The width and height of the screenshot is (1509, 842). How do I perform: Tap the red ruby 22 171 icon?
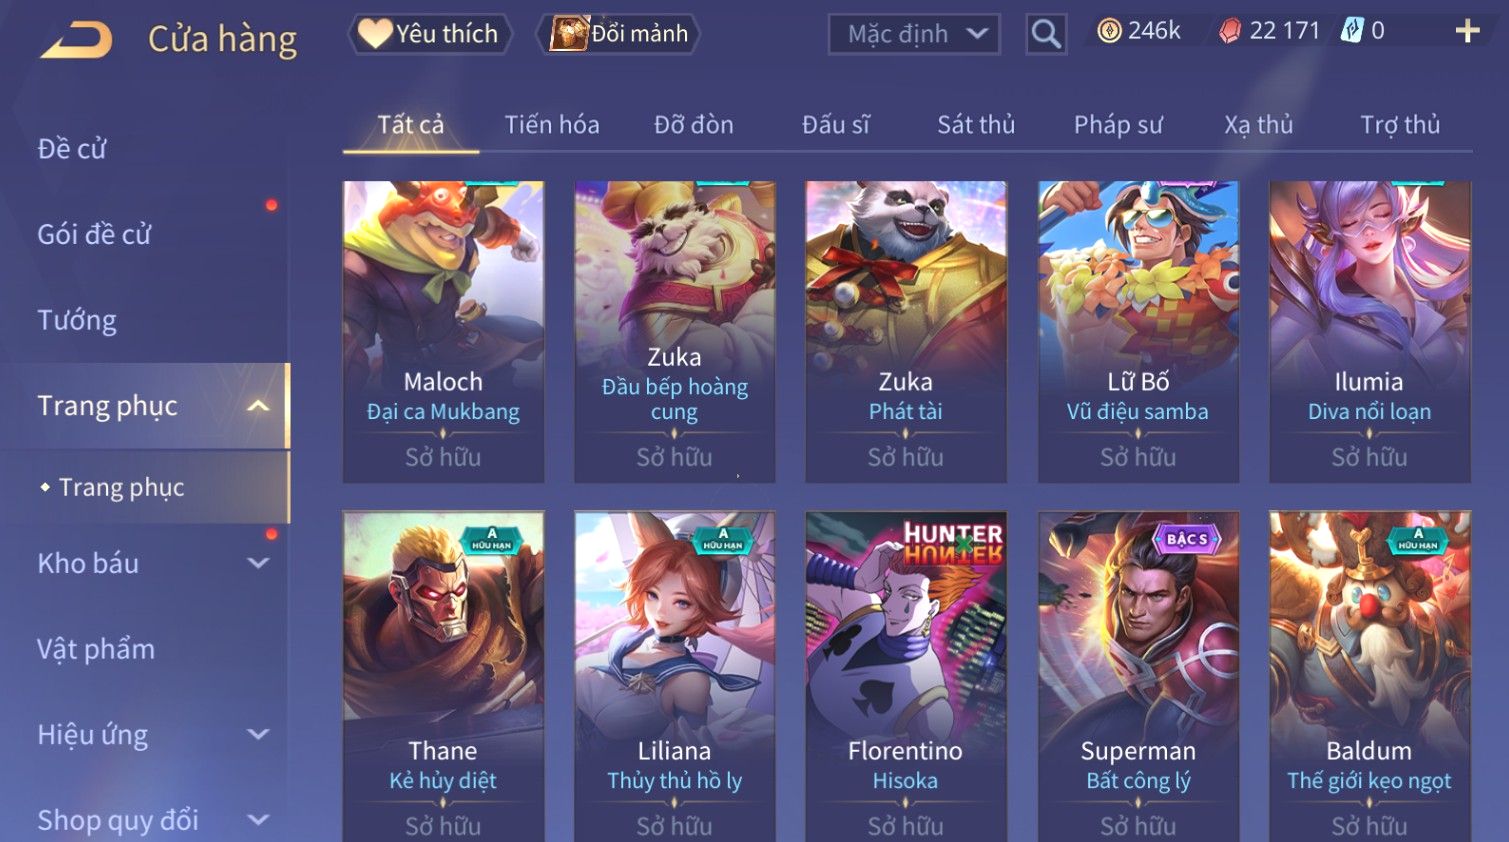click(x=1230, y=32)
